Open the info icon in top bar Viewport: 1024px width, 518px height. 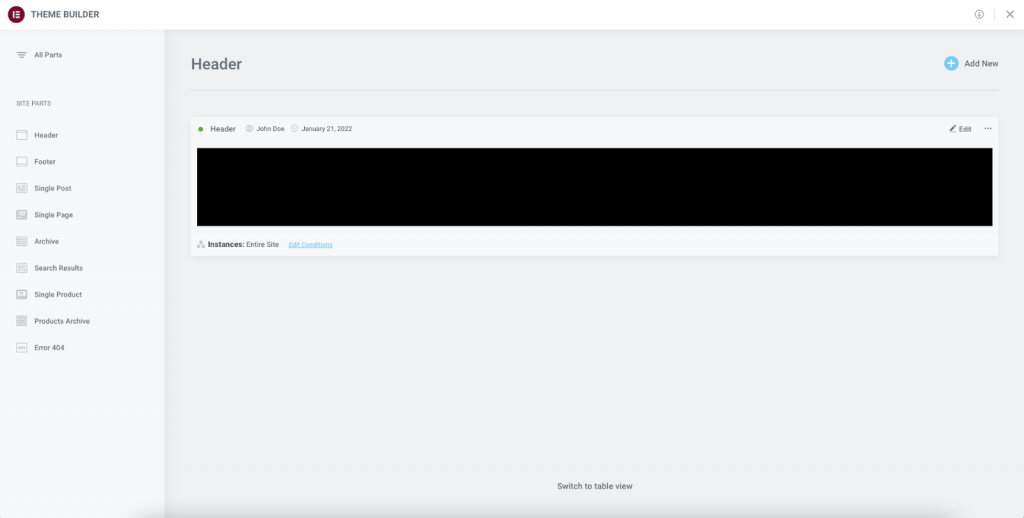[979, 14]
